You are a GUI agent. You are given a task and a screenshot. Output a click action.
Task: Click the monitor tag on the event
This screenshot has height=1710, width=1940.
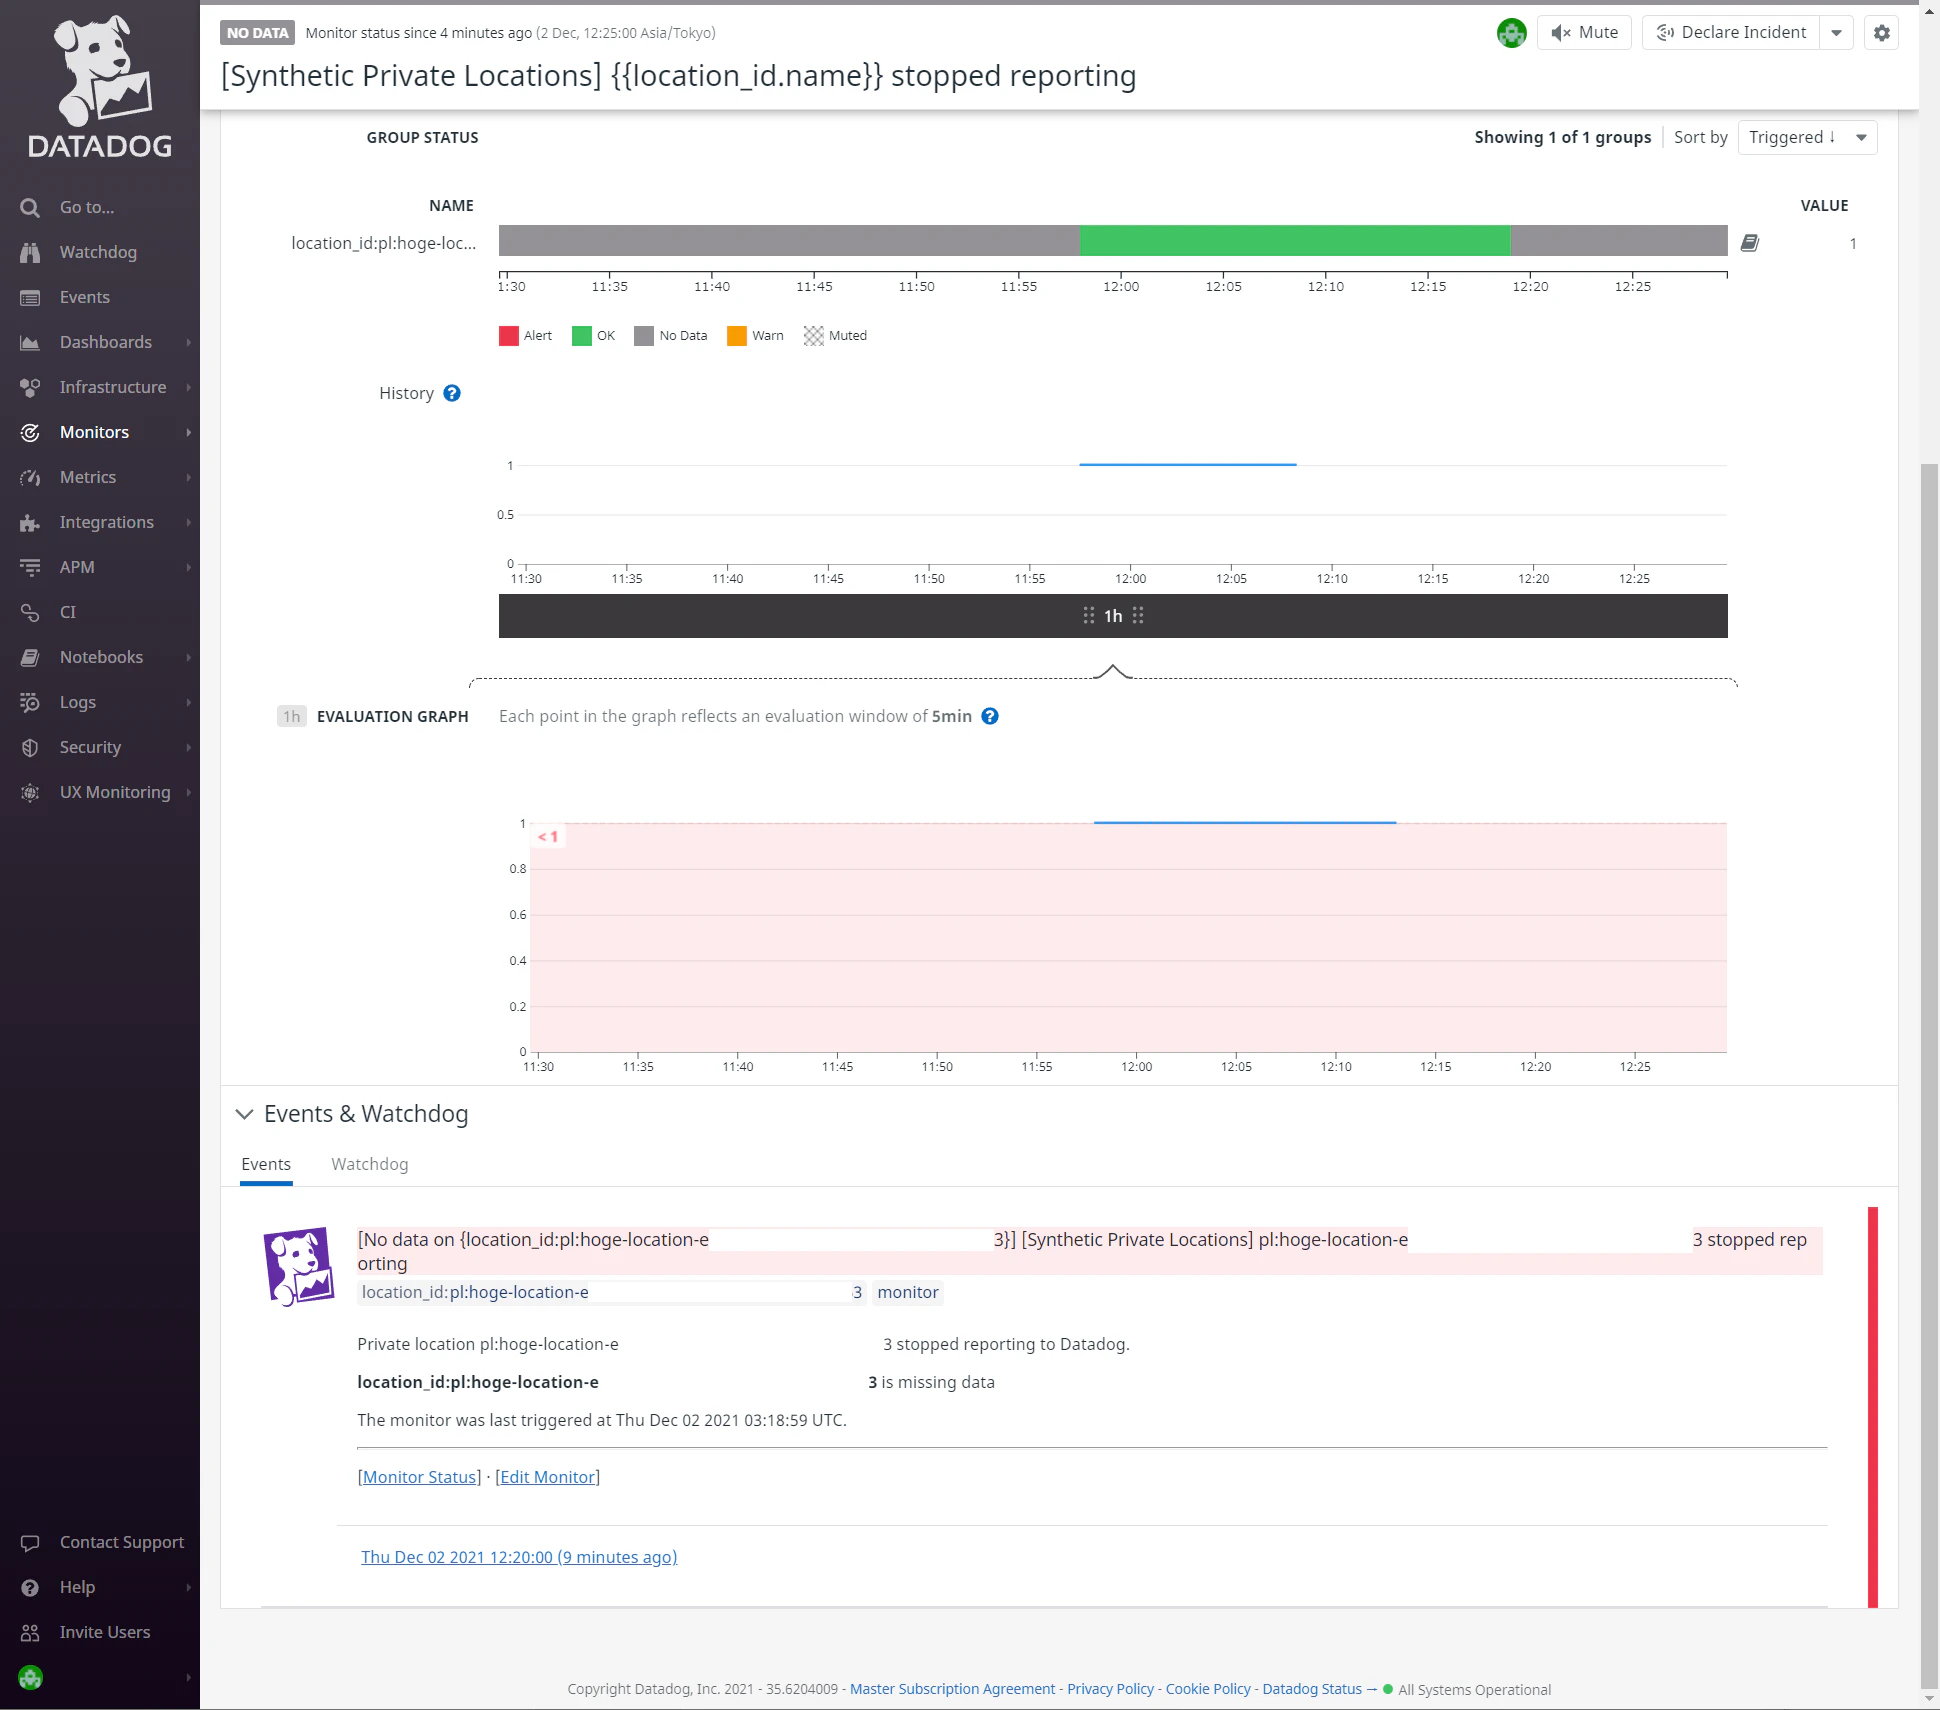908,1293
